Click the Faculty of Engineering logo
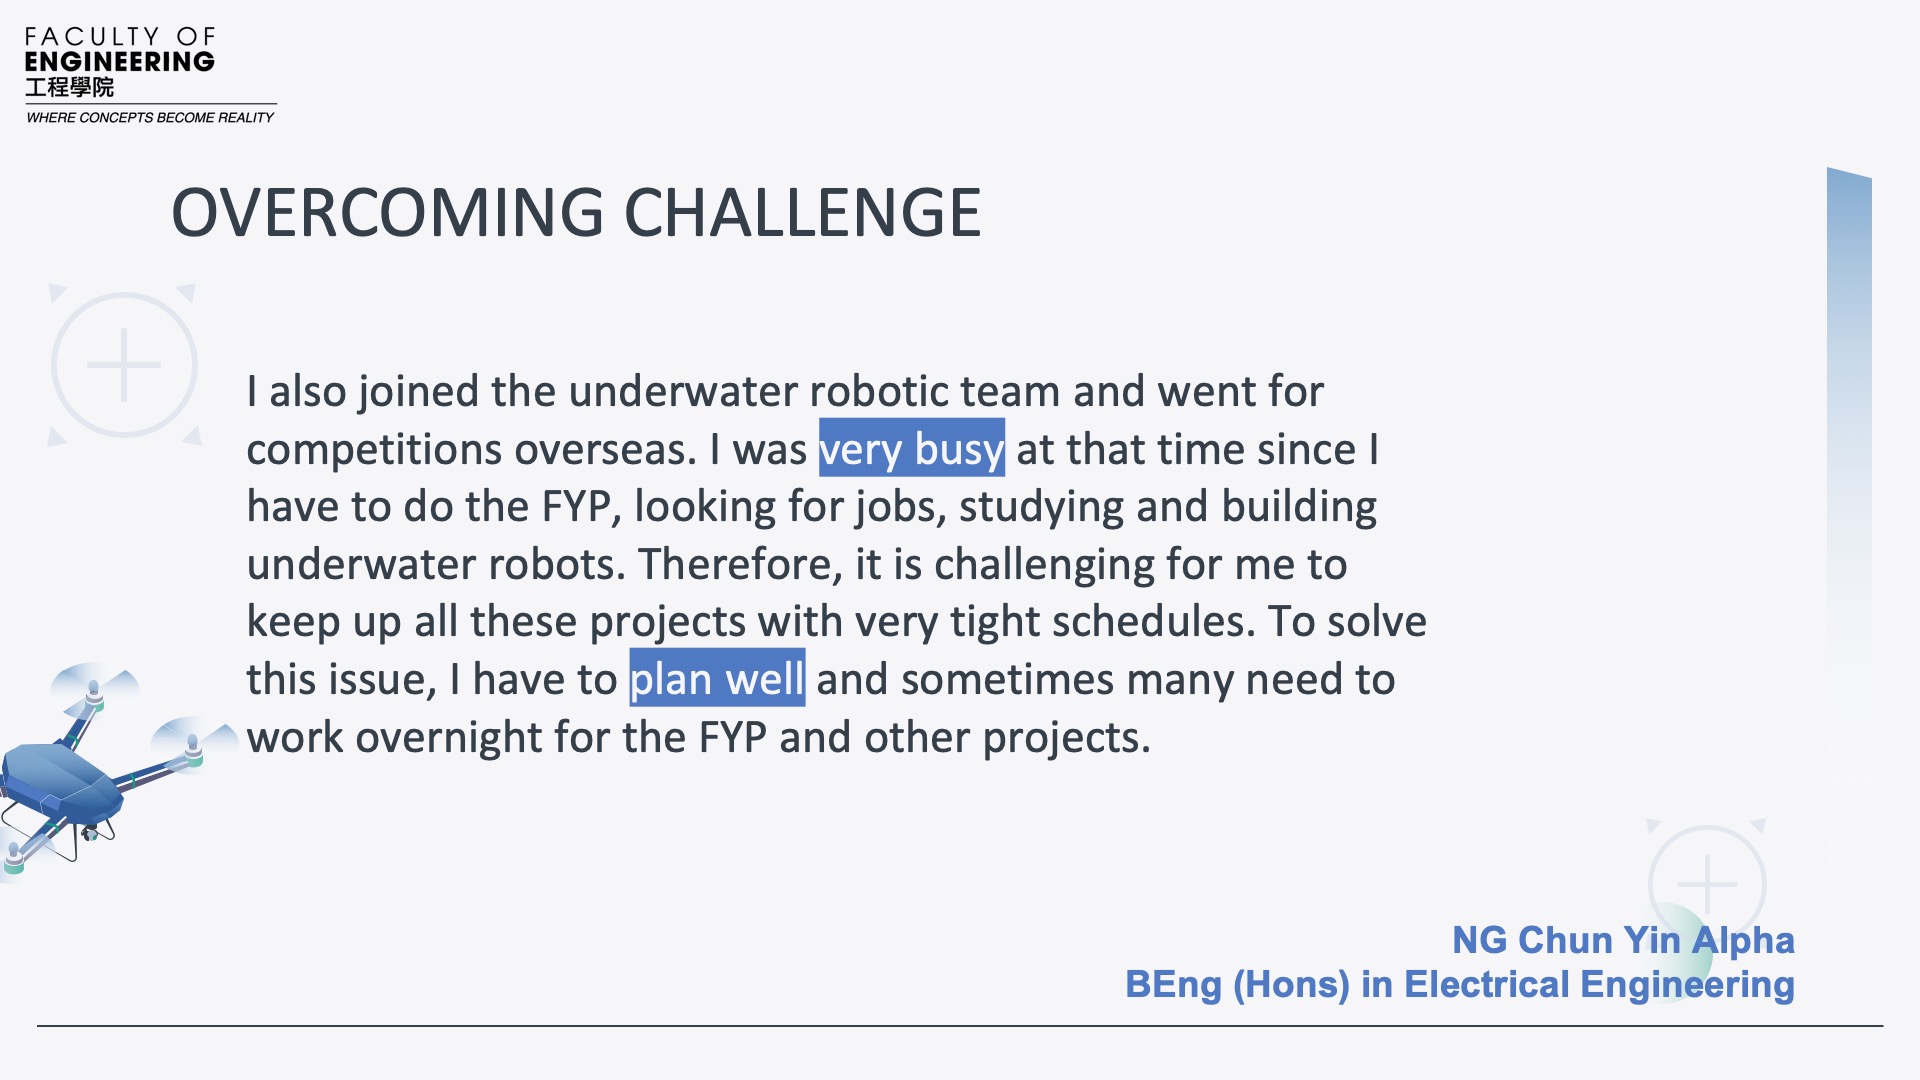1920x1080 pixels. pyautogui.click(x=150, y=76)
